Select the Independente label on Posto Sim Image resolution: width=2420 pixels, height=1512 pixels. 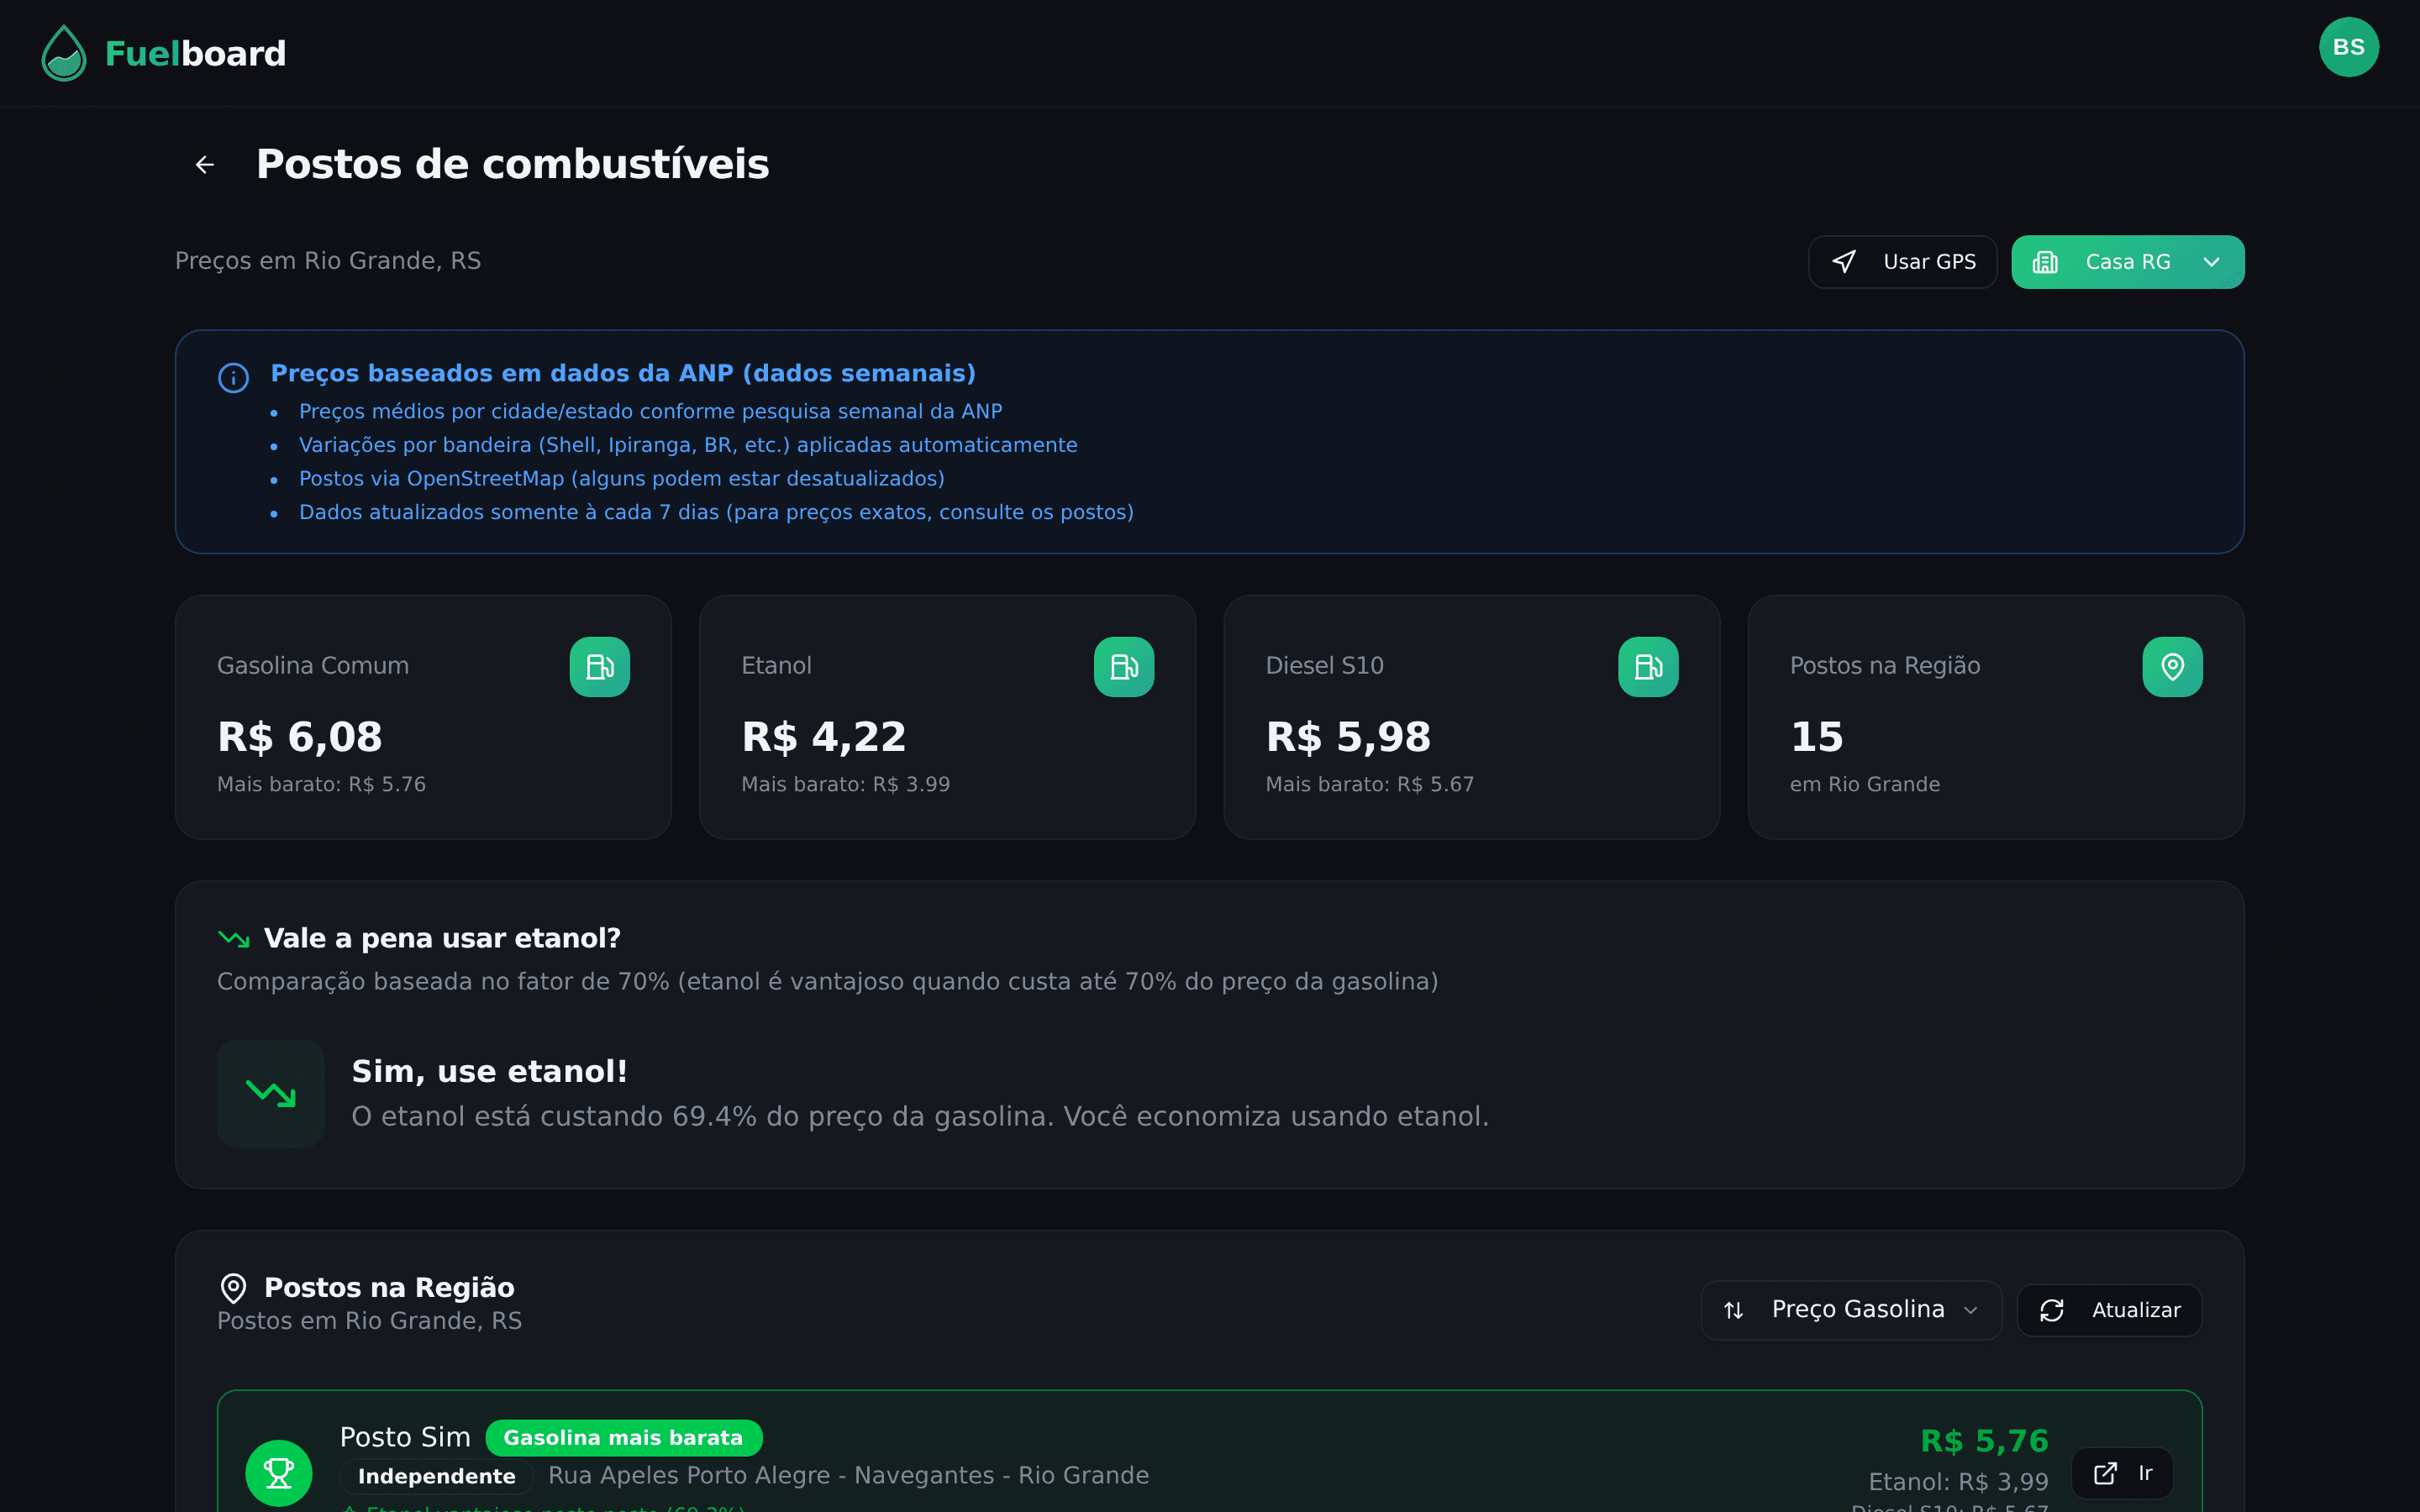(x=436, y=1475)
